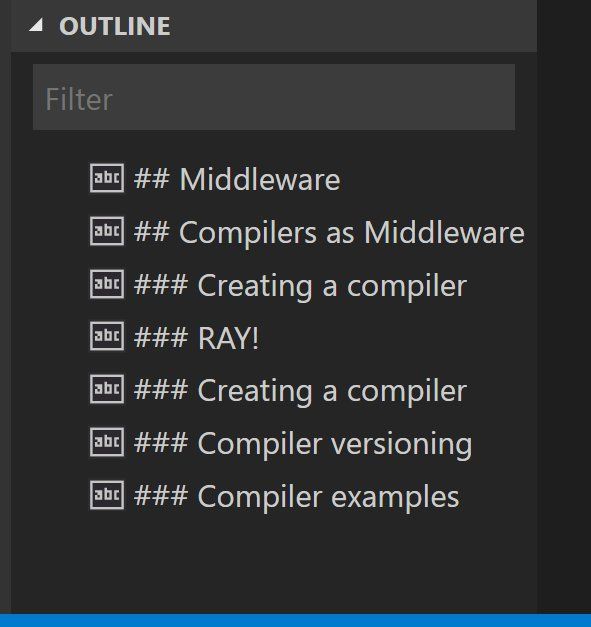Focus the Filter input box
This screenshot has width=591, height=627.
pos(274,97)
